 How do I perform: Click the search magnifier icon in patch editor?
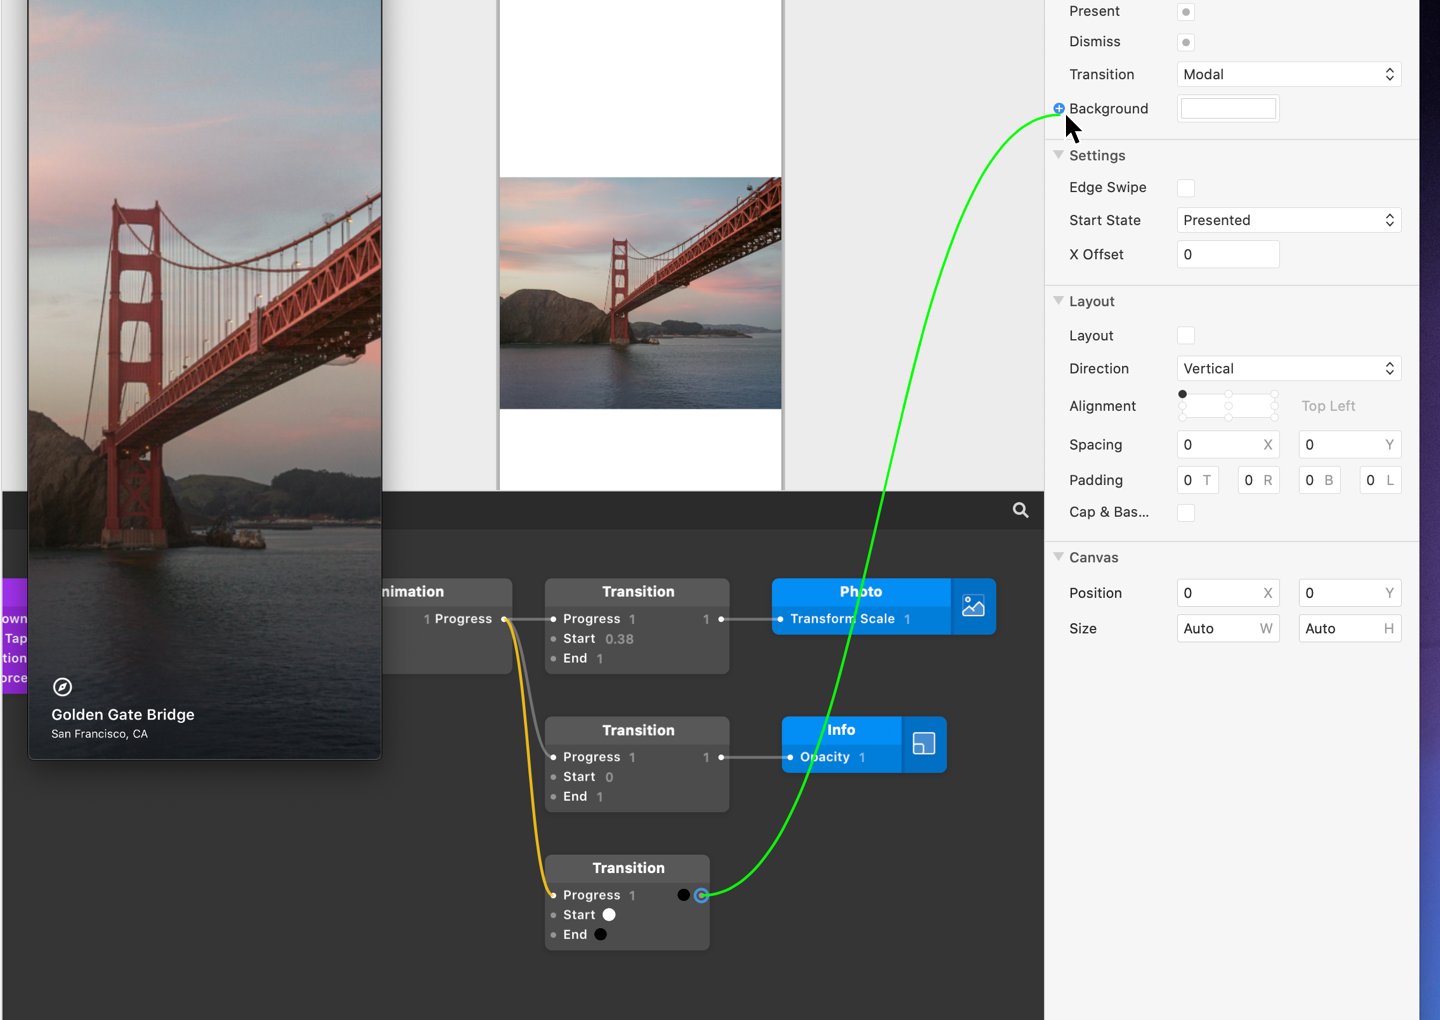pos(1020,510)
